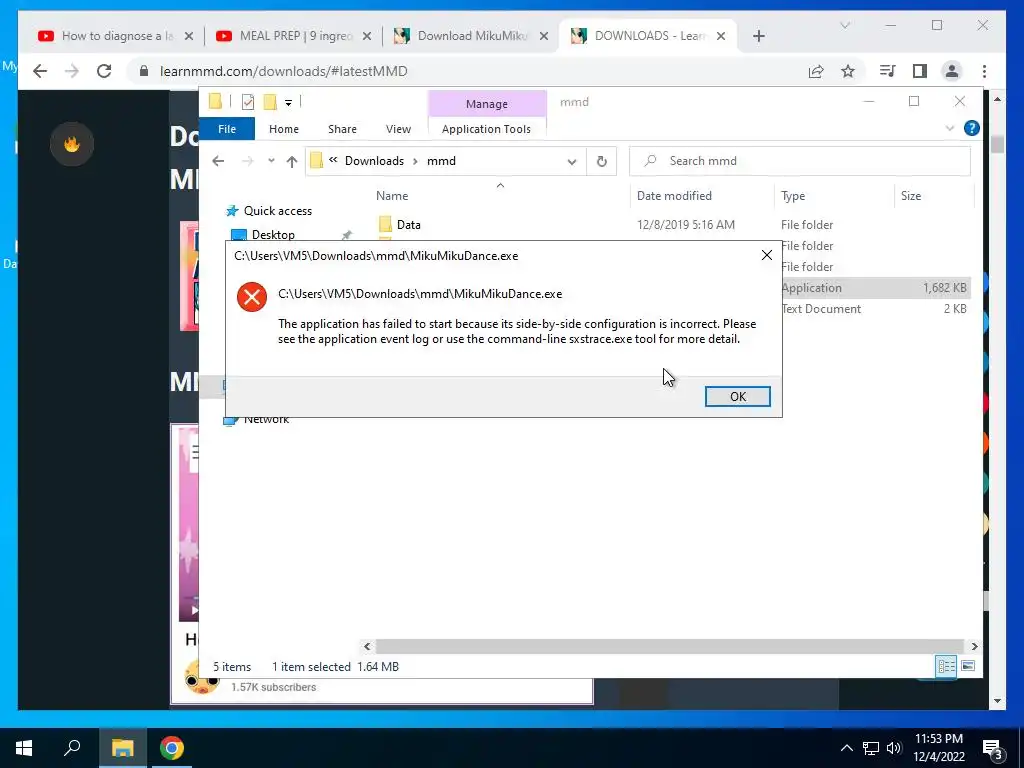The height and width of the screenshot is (768, 1024).
Task: Open Chrome three-dot menu
Action: click(x=984, y=71)
